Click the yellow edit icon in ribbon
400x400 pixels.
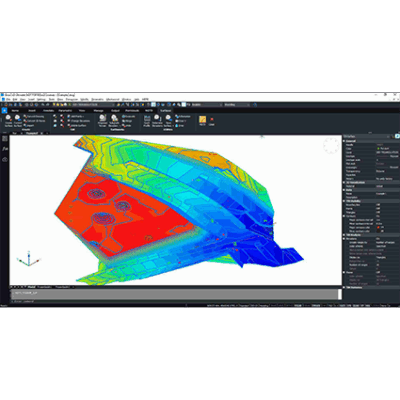coord(202,119)
